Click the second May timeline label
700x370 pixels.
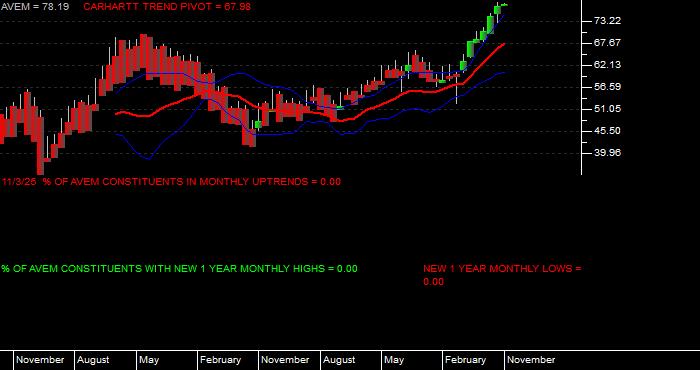394,360
